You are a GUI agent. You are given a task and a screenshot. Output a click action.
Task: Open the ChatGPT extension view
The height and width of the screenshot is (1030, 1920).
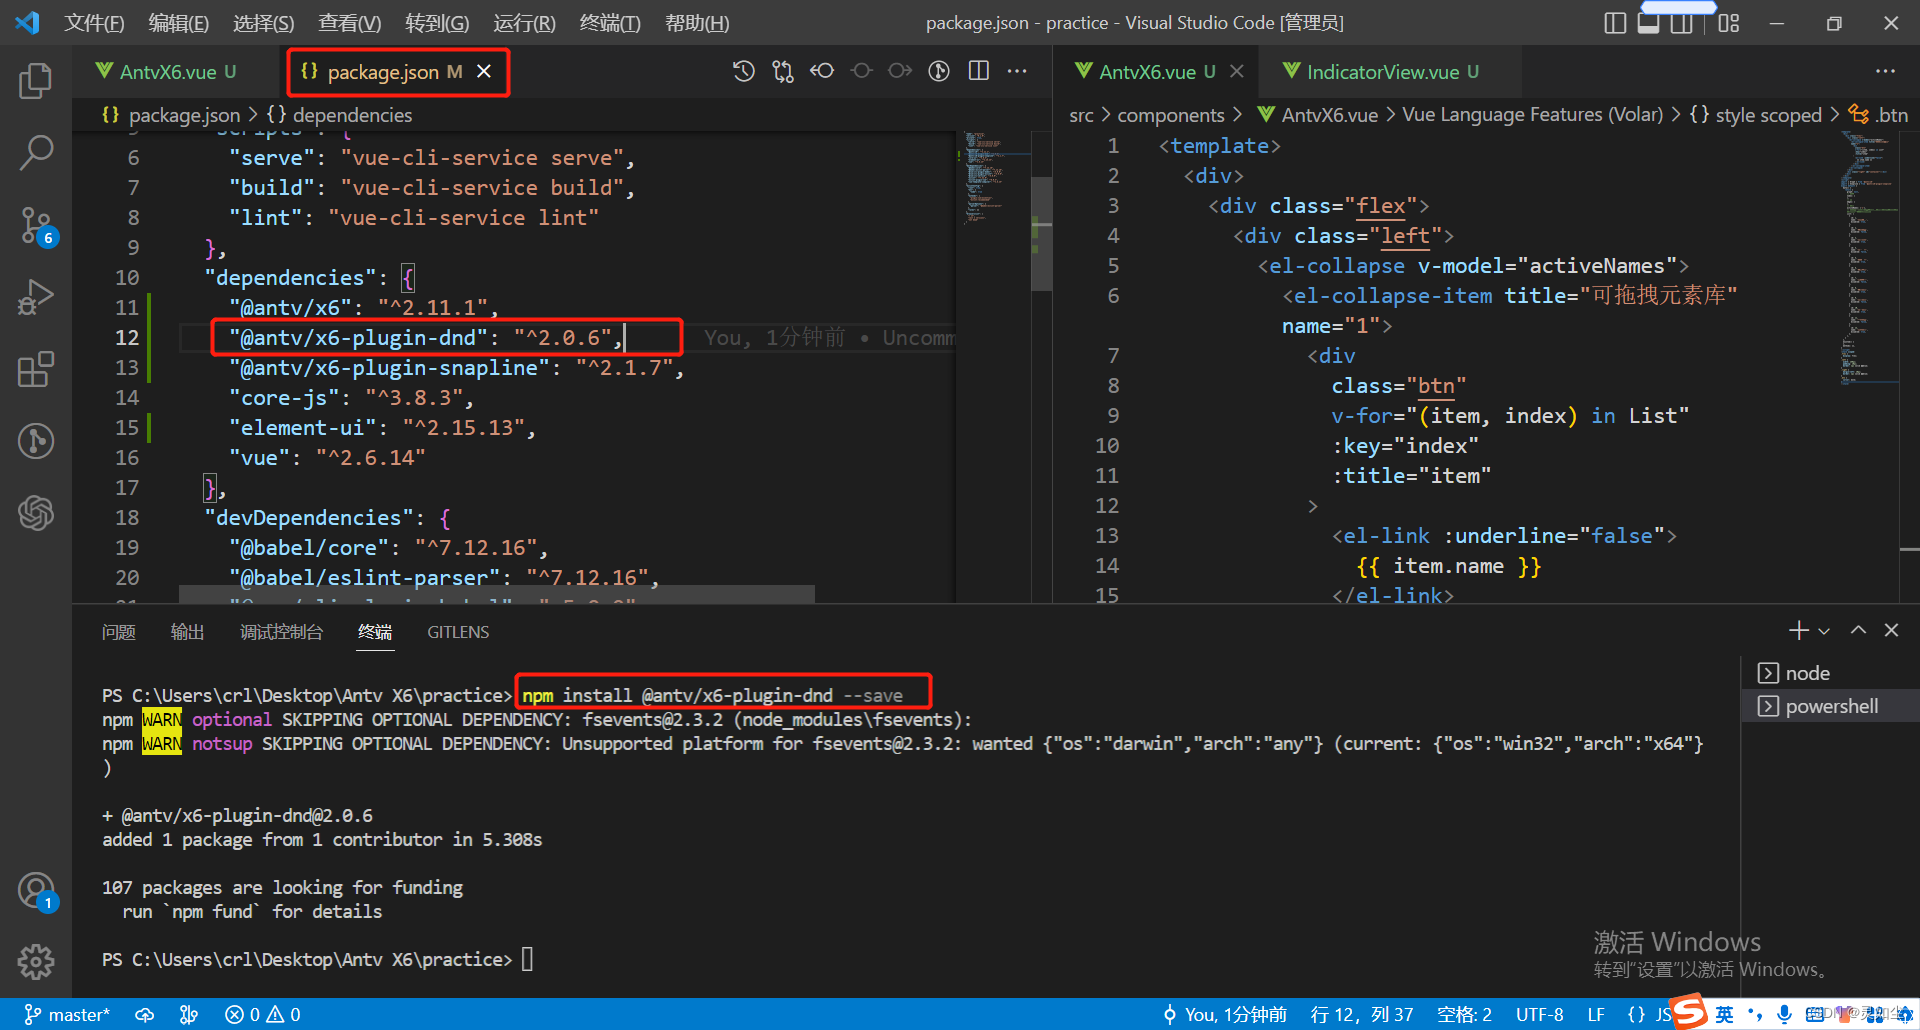(x=36, y=513)
